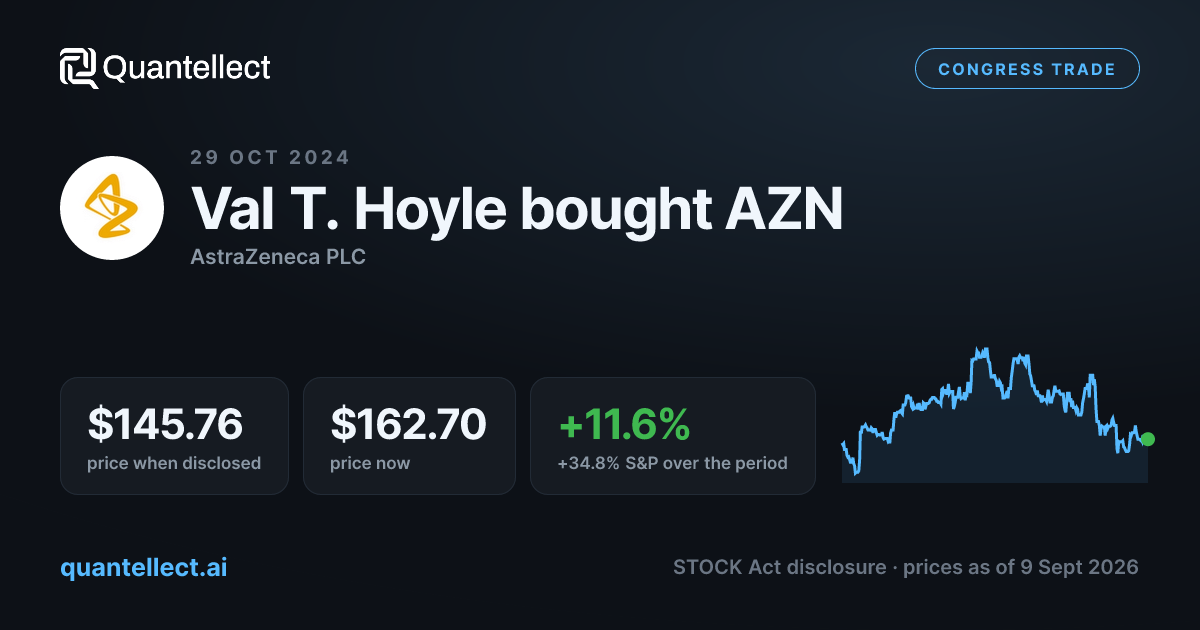Screen dimensions: 1200x630
Task: Click the Quantellect logo icon
Action: (78, 68)
